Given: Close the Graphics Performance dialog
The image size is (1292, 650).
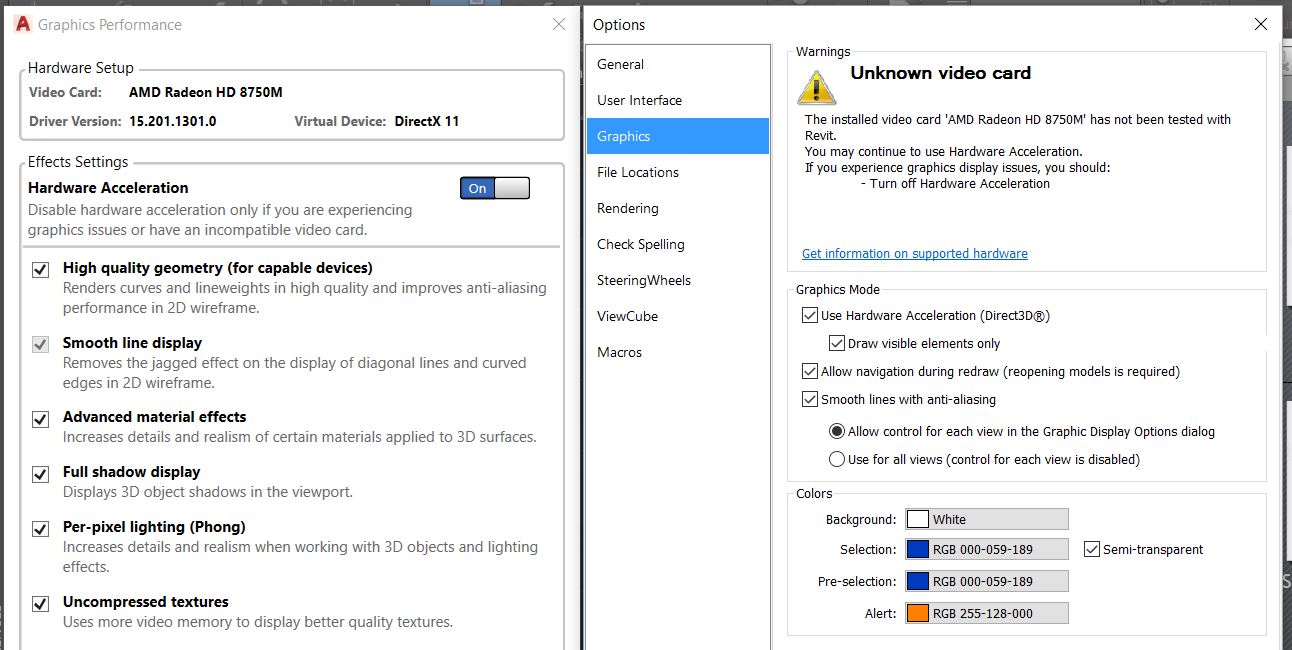Looking at the screenshot, I should click(559, 24).
